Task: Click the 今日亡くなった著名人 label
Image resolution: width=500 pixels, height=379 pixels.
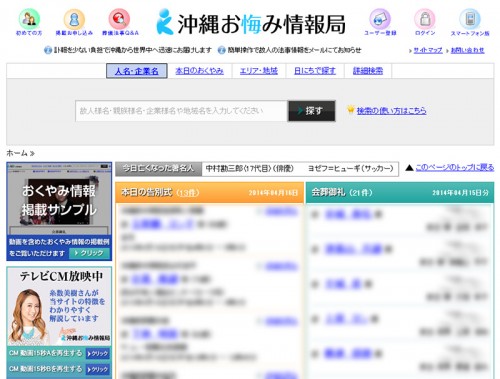Action: point(158,169)
